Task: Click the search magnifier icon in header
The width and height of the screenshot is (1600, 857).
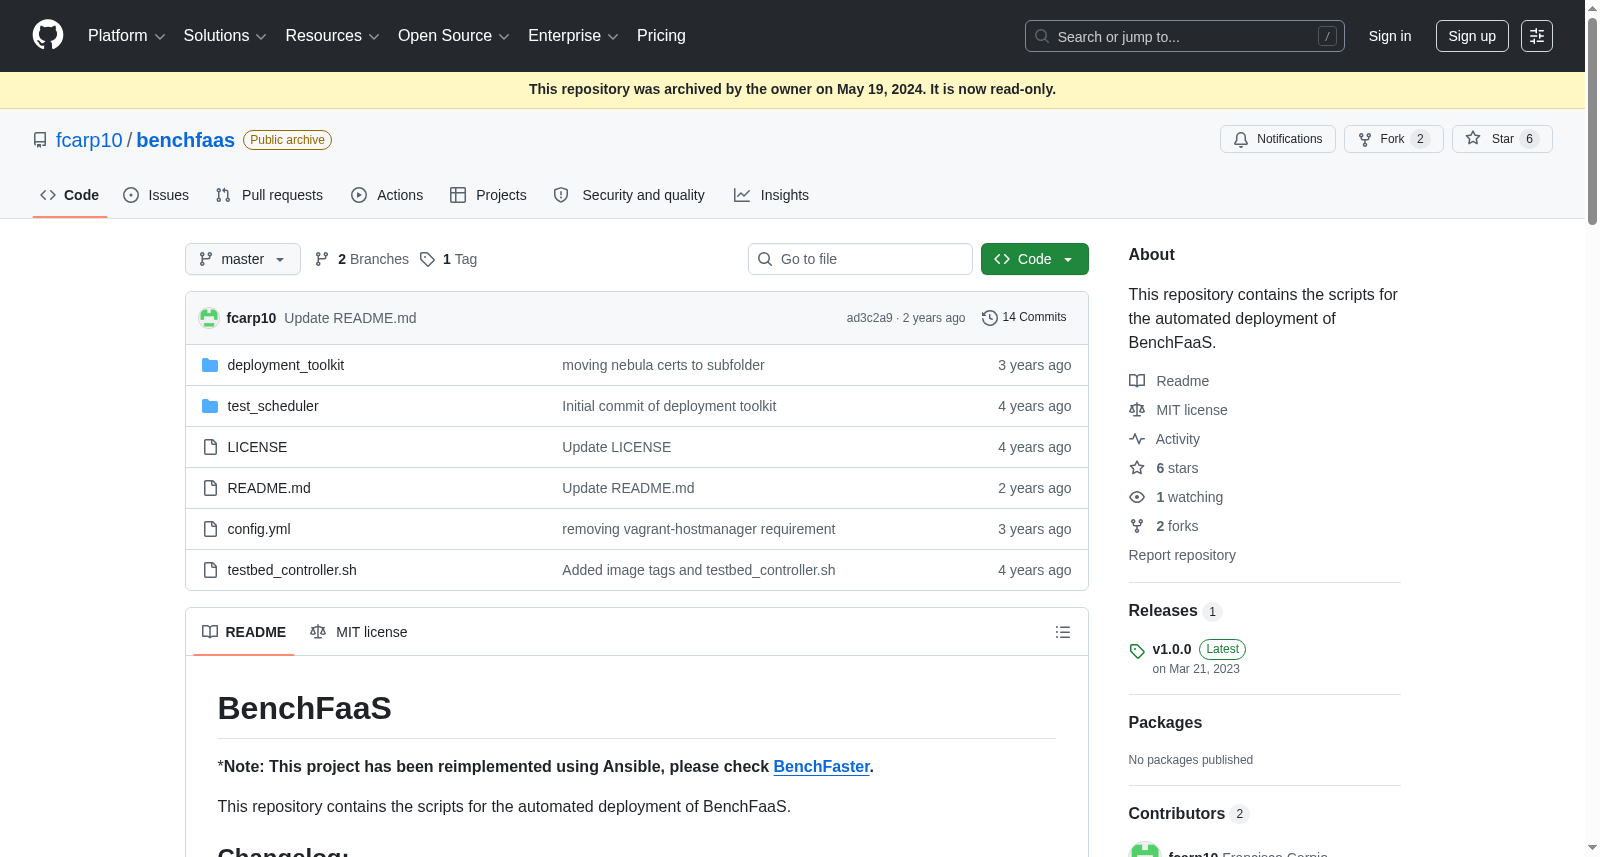Action: (1042, 36)
